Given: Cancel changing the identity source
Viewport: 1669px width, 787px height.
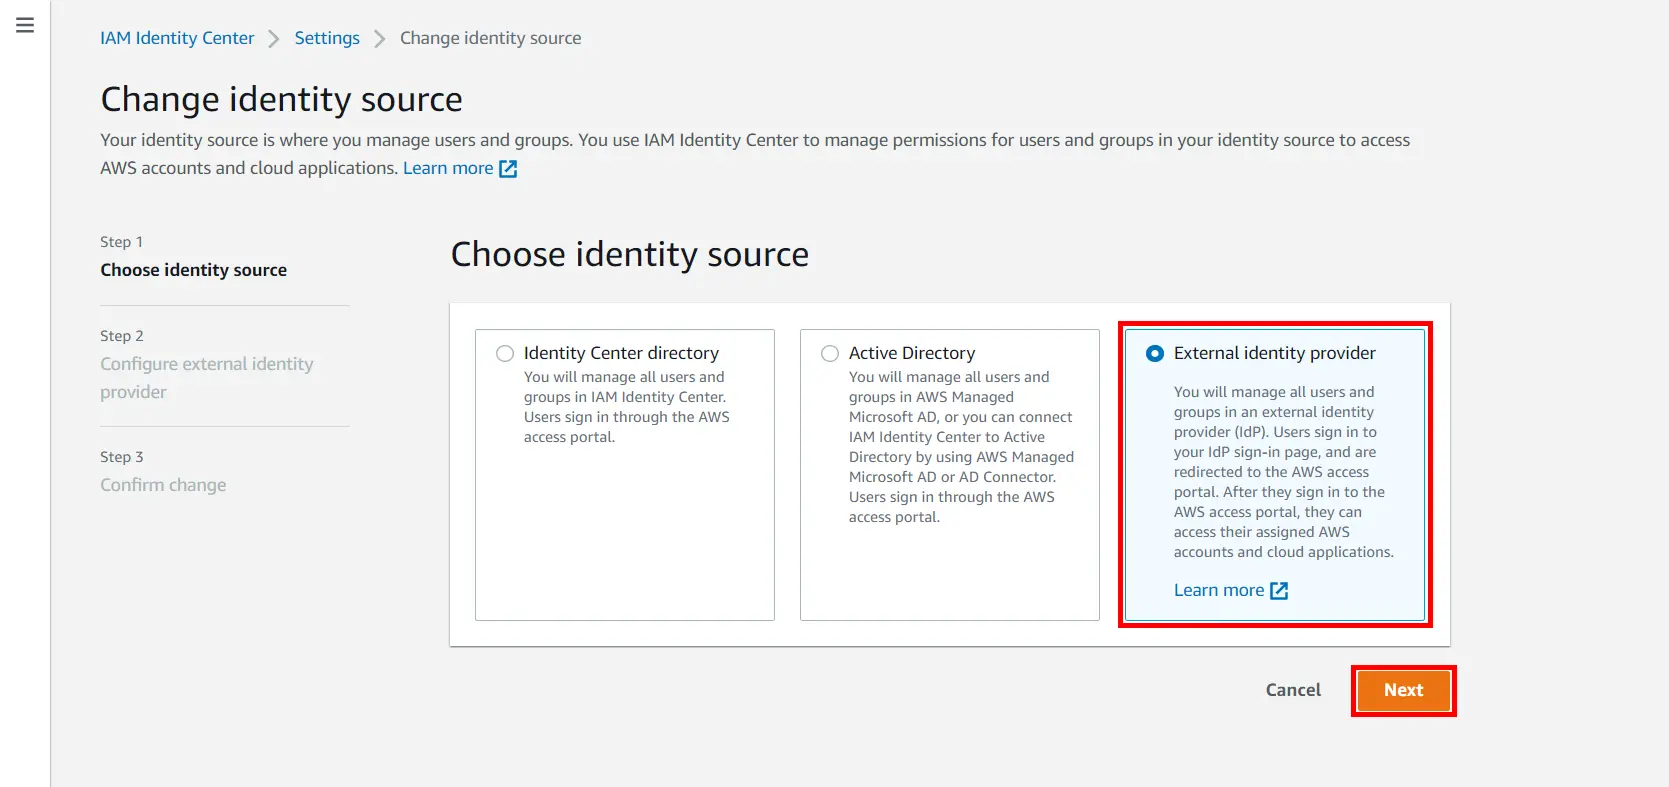Looking at the screenshot, I should tap(1293, 690).
